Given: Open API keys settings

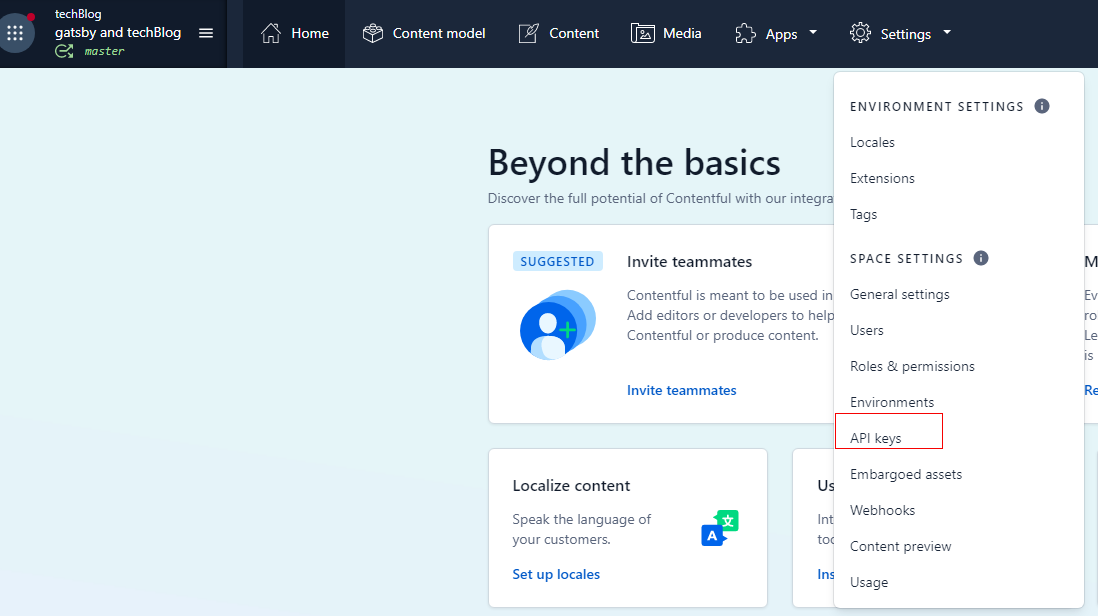Looking at the screenshot, I should 876,438.
